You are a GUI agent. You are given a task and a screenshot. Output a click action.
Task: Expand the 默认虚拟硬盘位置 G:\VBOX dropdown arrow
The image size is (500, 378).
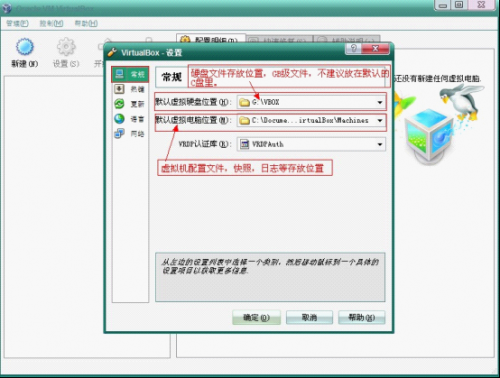pyautogui.click(x=380, y=102)
